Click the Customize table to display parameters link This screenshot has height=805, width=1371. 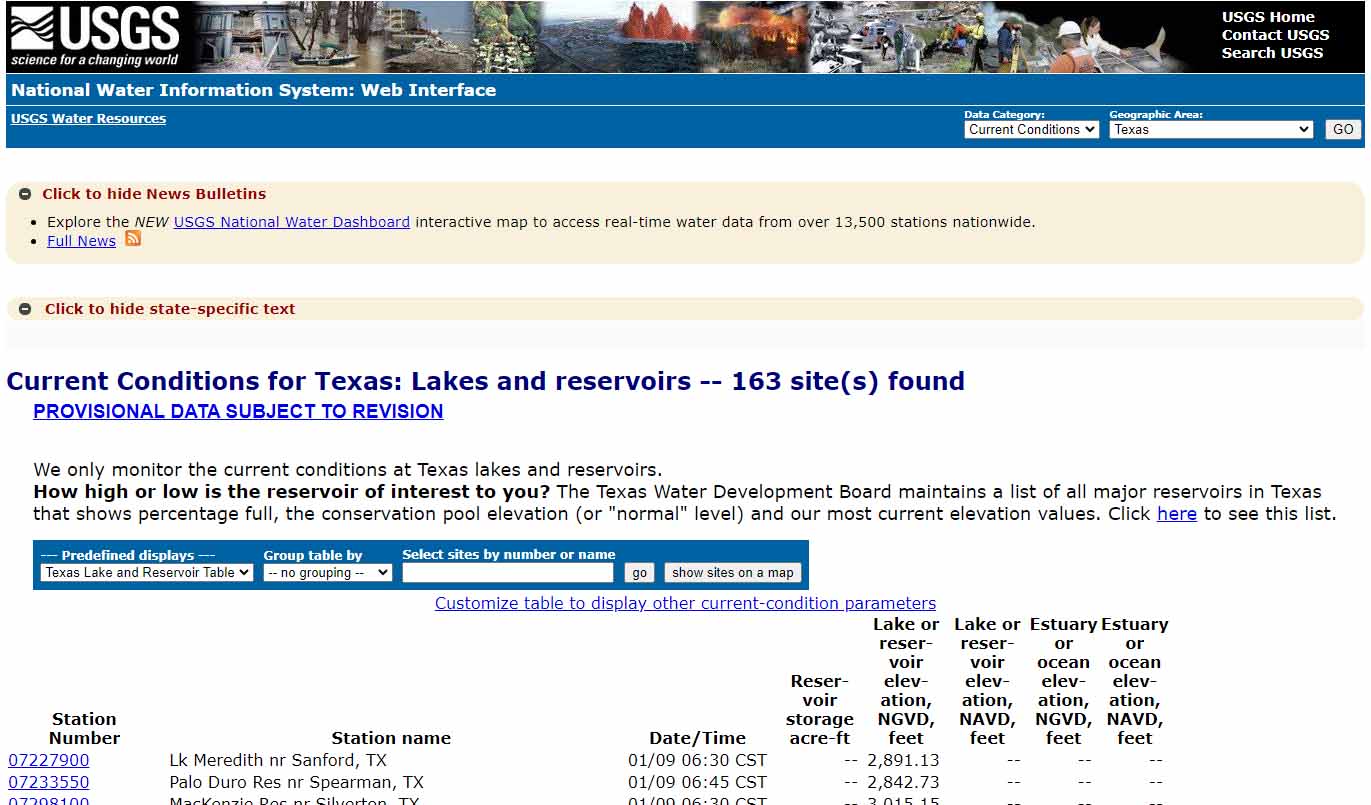click(685, 603)
